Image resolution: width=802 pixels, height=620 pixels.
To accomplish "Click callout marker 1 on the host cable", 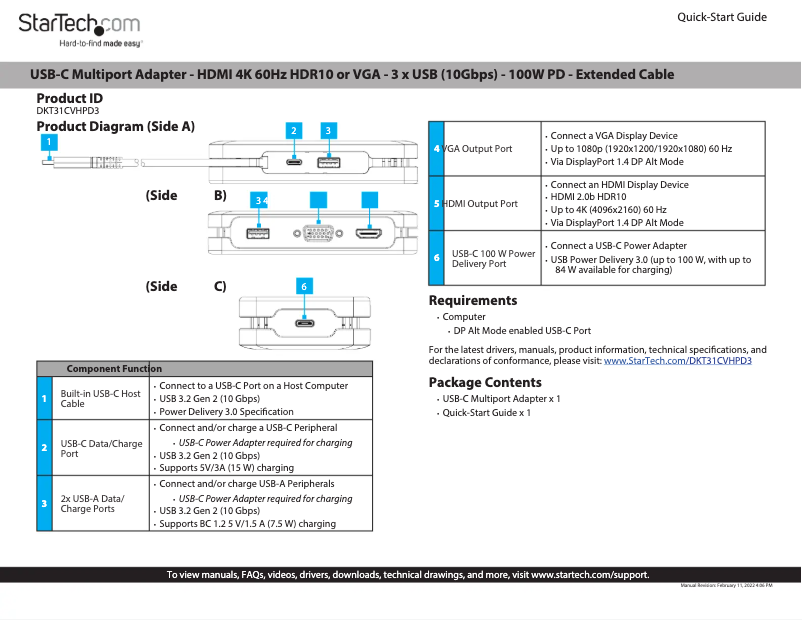I will tap(49, 143).
